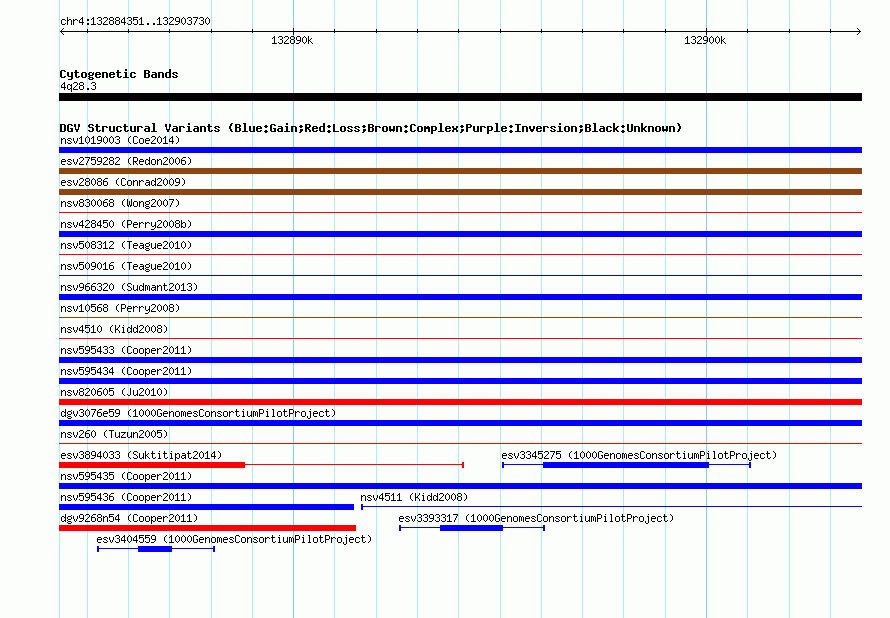Click the blue bar under nsv595433
Screen dimensions: 890x618
[460, 360]
